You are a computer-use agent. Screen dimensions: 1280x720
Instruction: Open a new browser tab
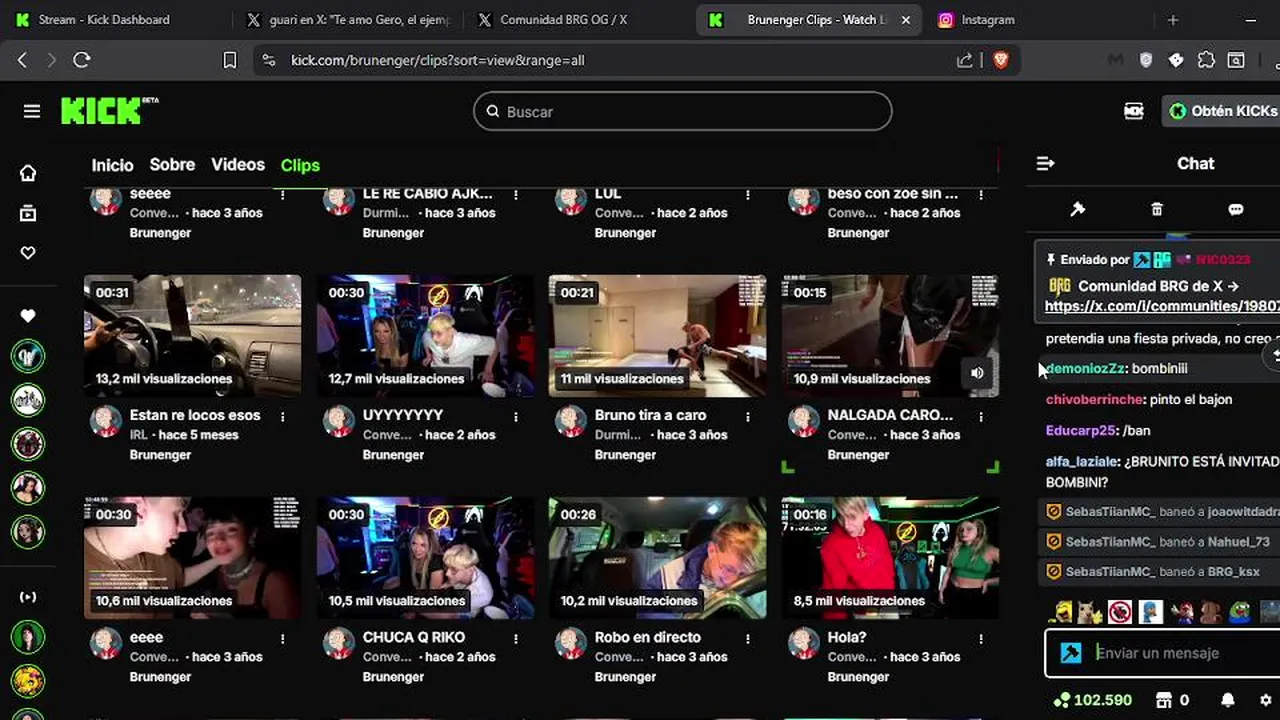tap(1173, 20)
